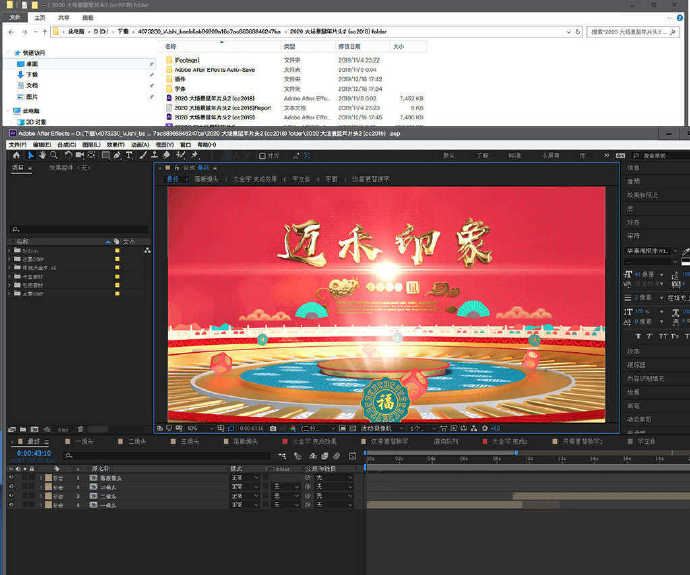Image resolution: width=690 pixels, height=575 pixels.
Task: Hide the 三镜头 layer with its eye toggle
Action: [12, 487]
